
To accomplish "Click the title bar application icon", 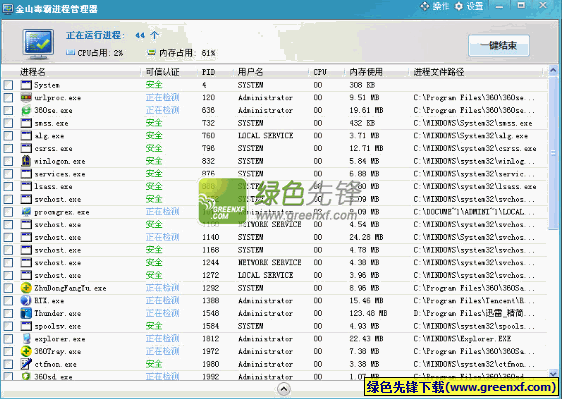I will tap(8, 8).
